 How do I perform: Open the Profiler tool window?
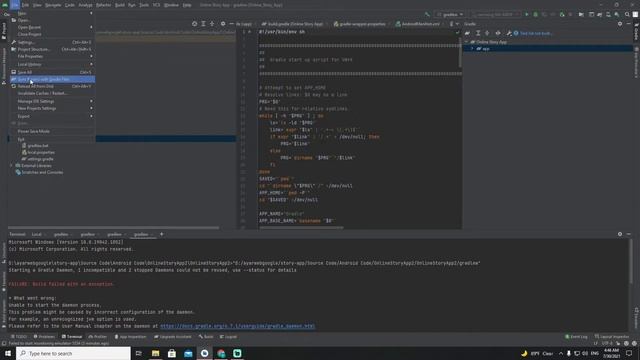(98, 337)
